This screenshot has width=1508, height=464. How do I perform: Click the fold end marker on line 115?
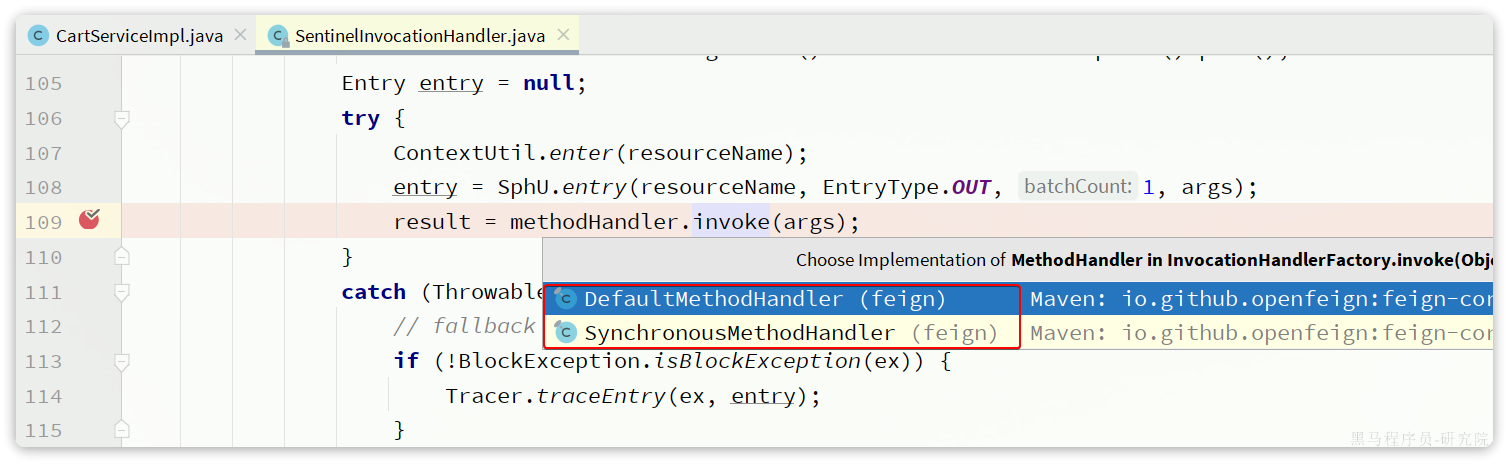[122, 430]
